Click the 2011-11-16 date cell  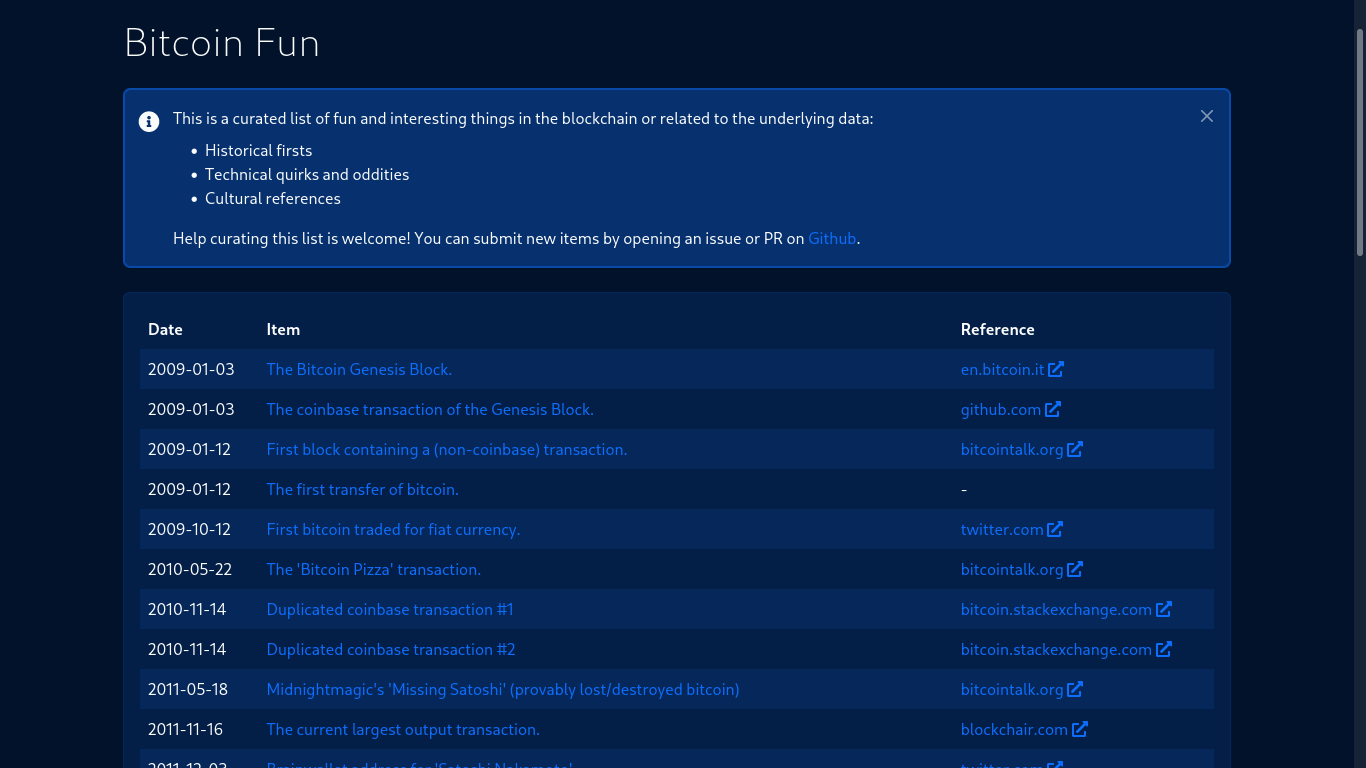[186, 729]
